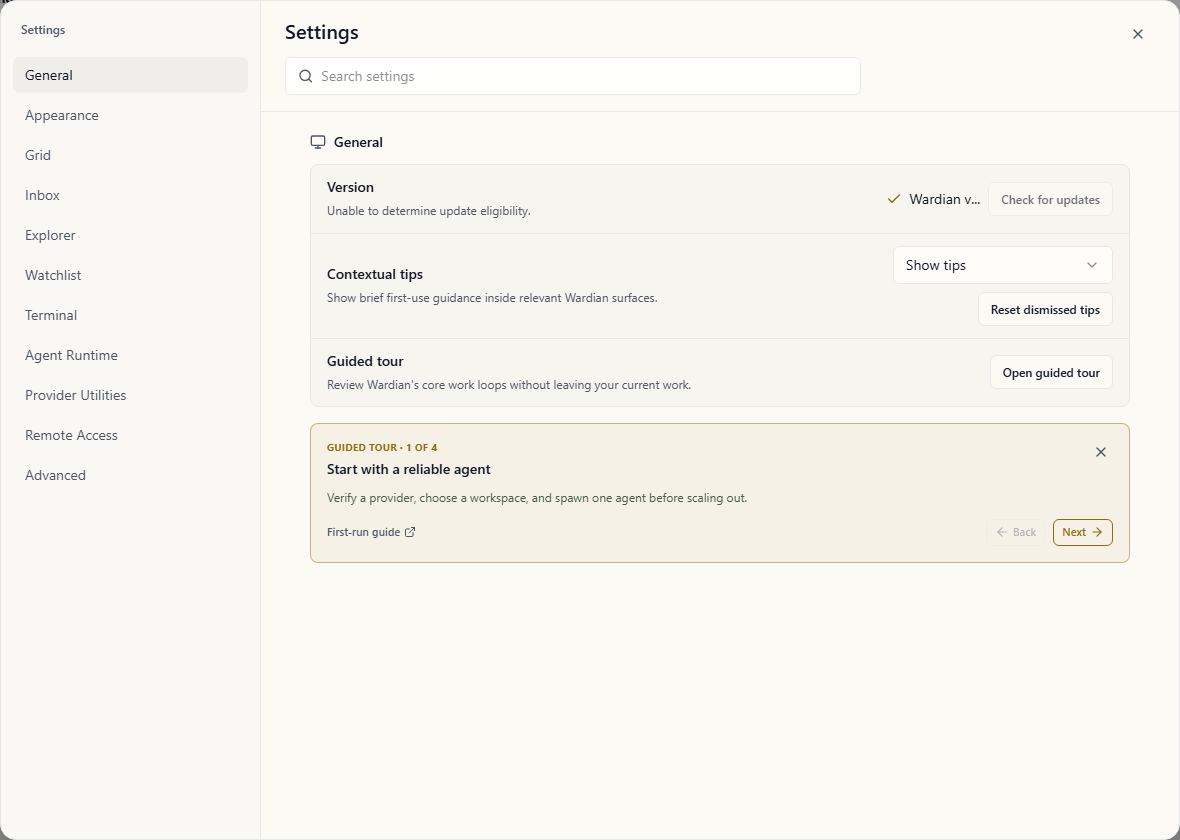Click the 'GUIDED TOUR · 1 OF 4' label
Image resolution: width=1180 pixels, height=840 pixels.
(x=382, y=447)
